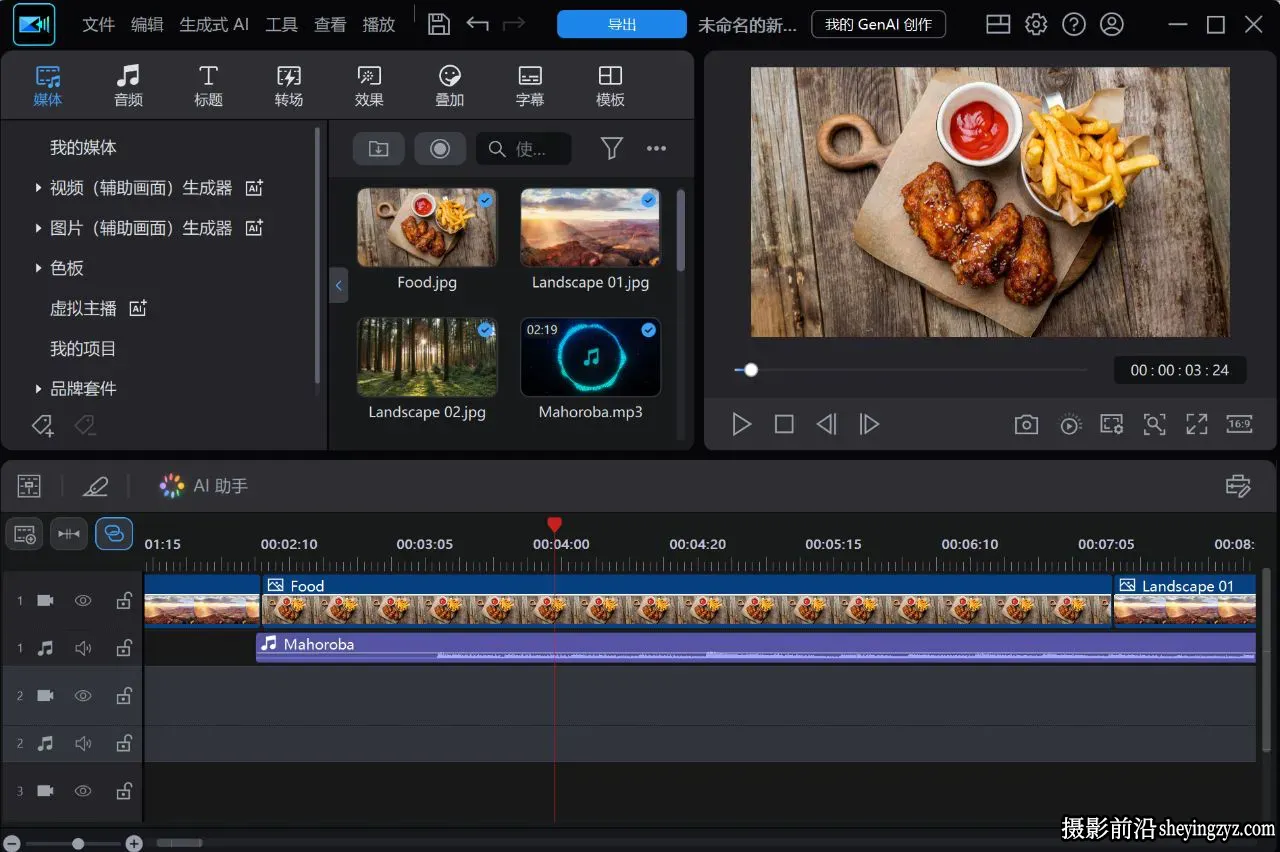Screen dimensions: 1280x852
Task: Open the media library more options menu
Action: pyautogui.click(x=656, y=149)
